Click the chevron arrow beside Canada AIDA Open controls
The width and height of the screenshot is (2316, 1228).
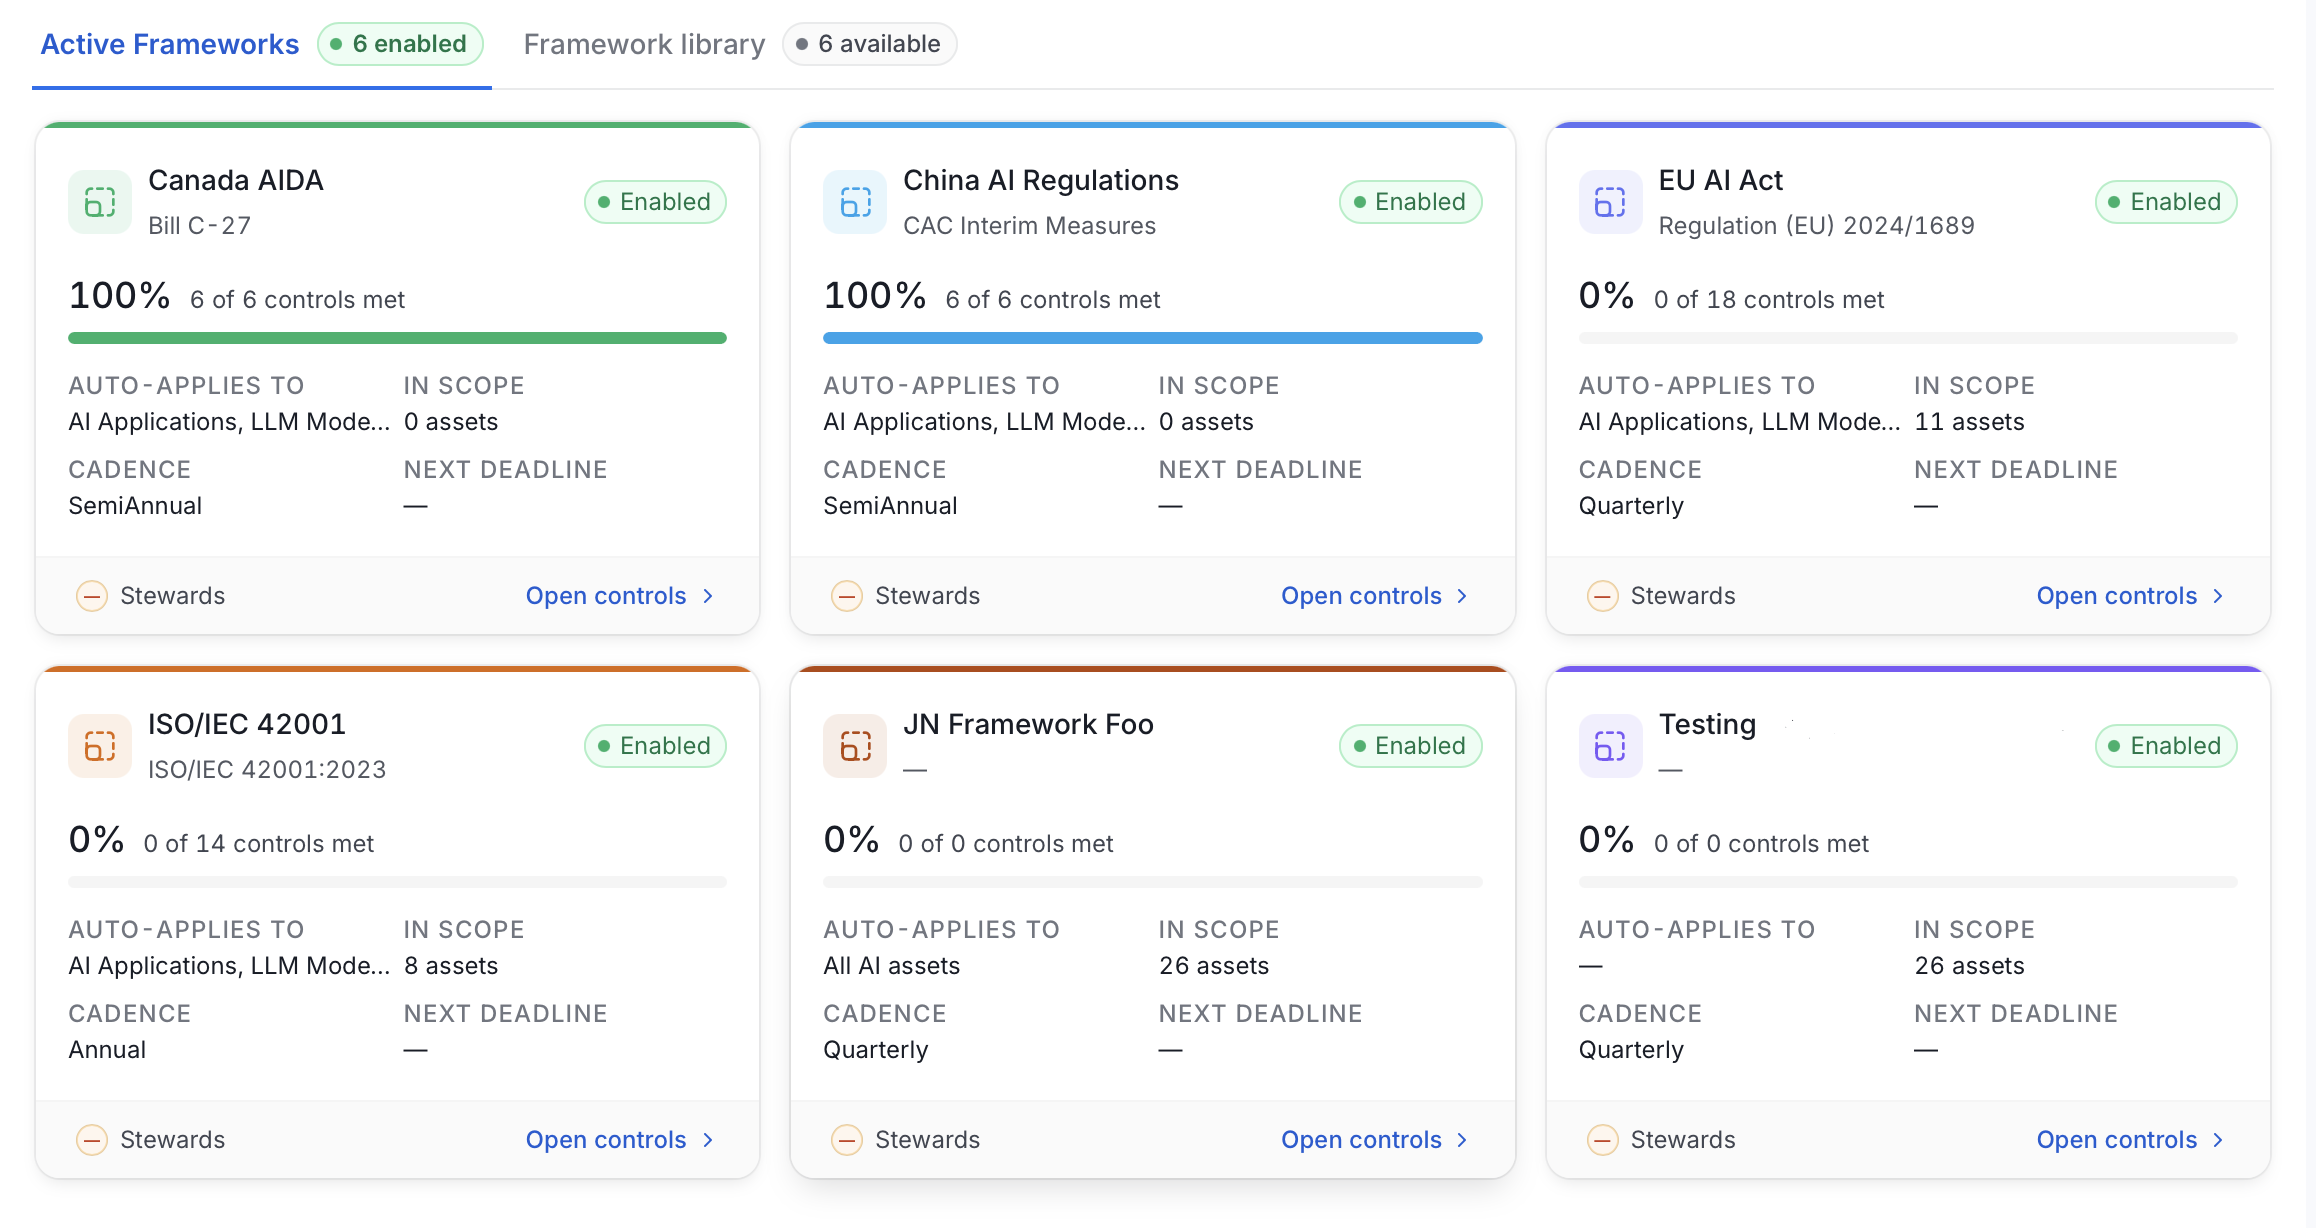pos(708,596)
